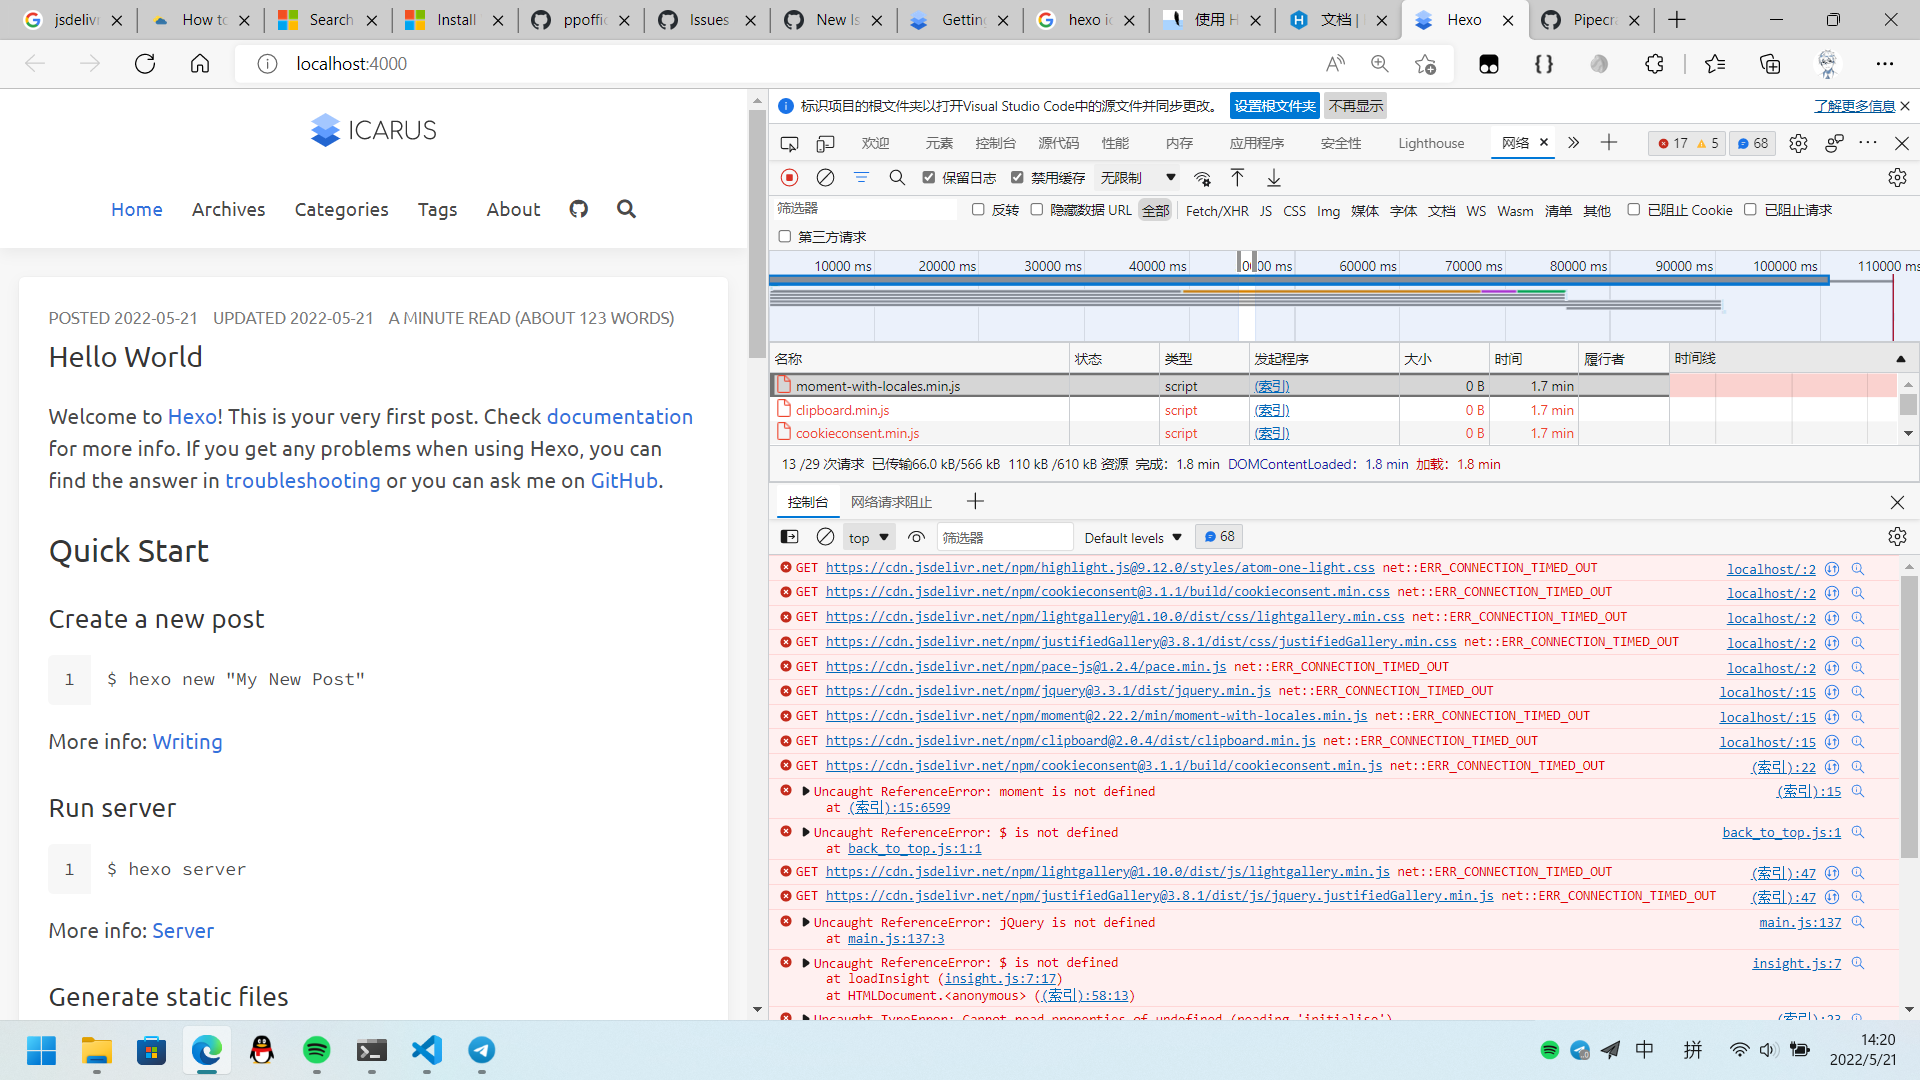This screenshot has width=1920, height=1080.
Task: Open DevTools inspect element picker icon
Action: click(789, 143)
